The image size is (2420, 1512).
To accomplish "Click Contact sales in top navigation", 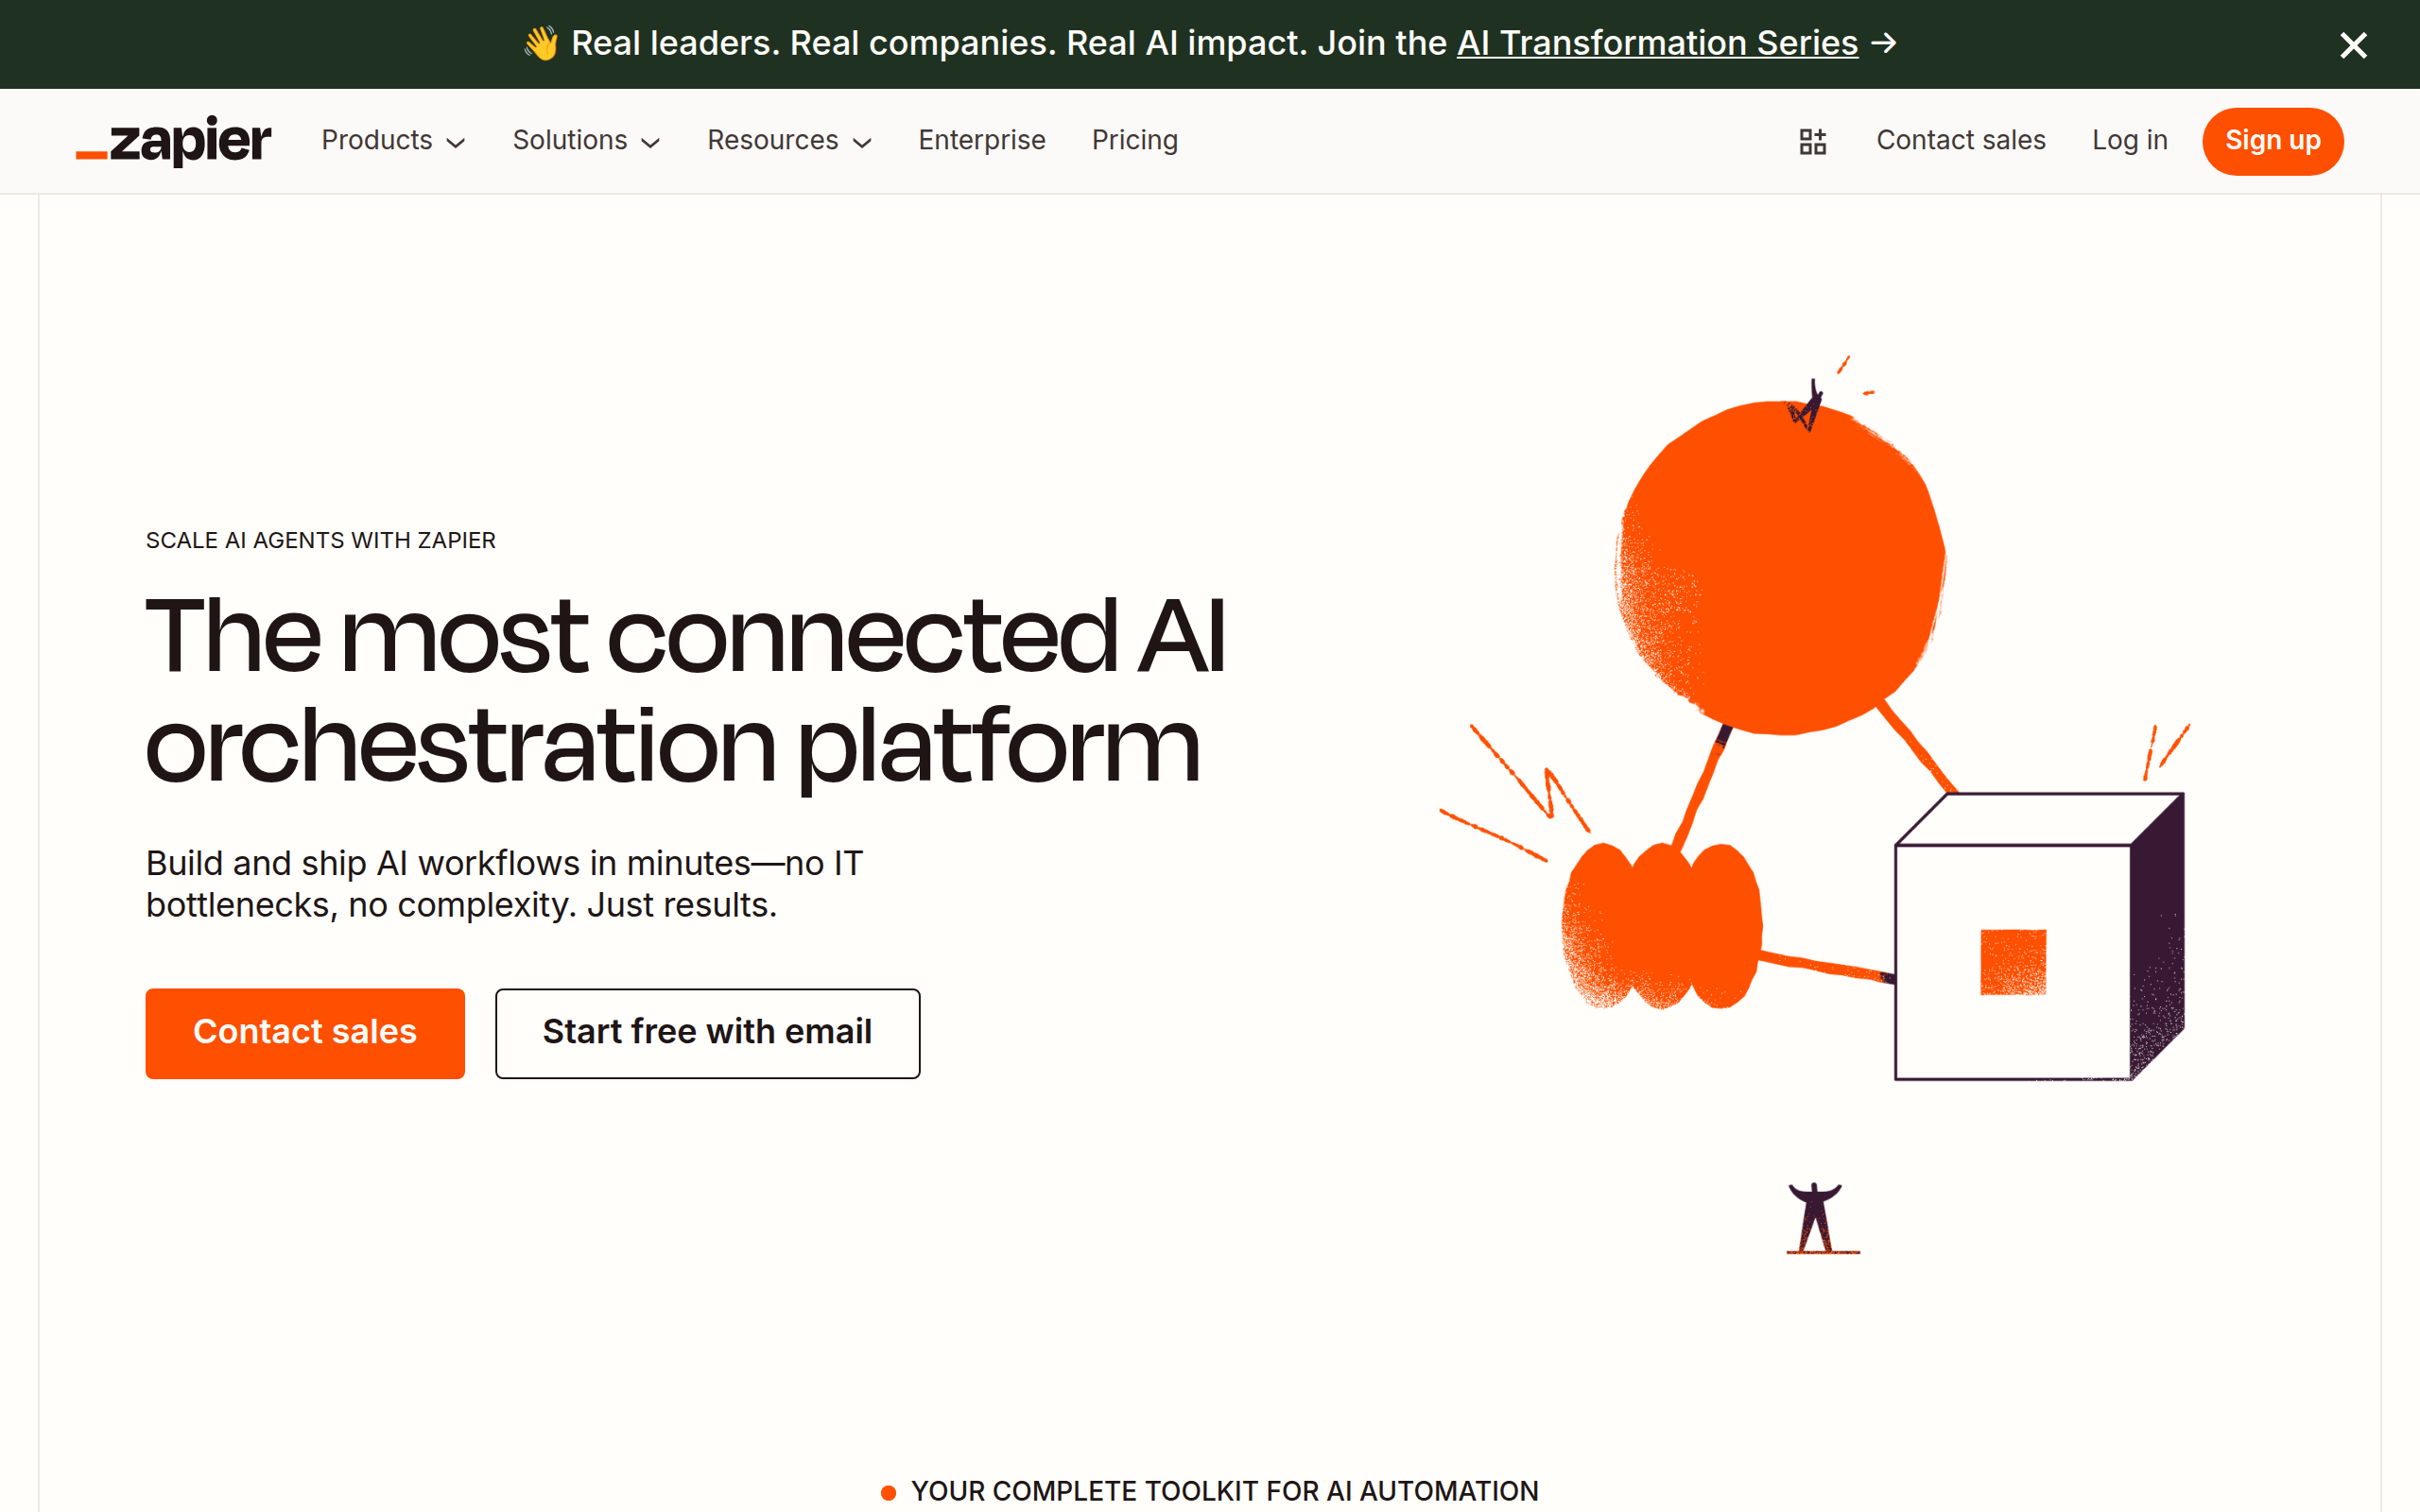I will coord(1961,141).
